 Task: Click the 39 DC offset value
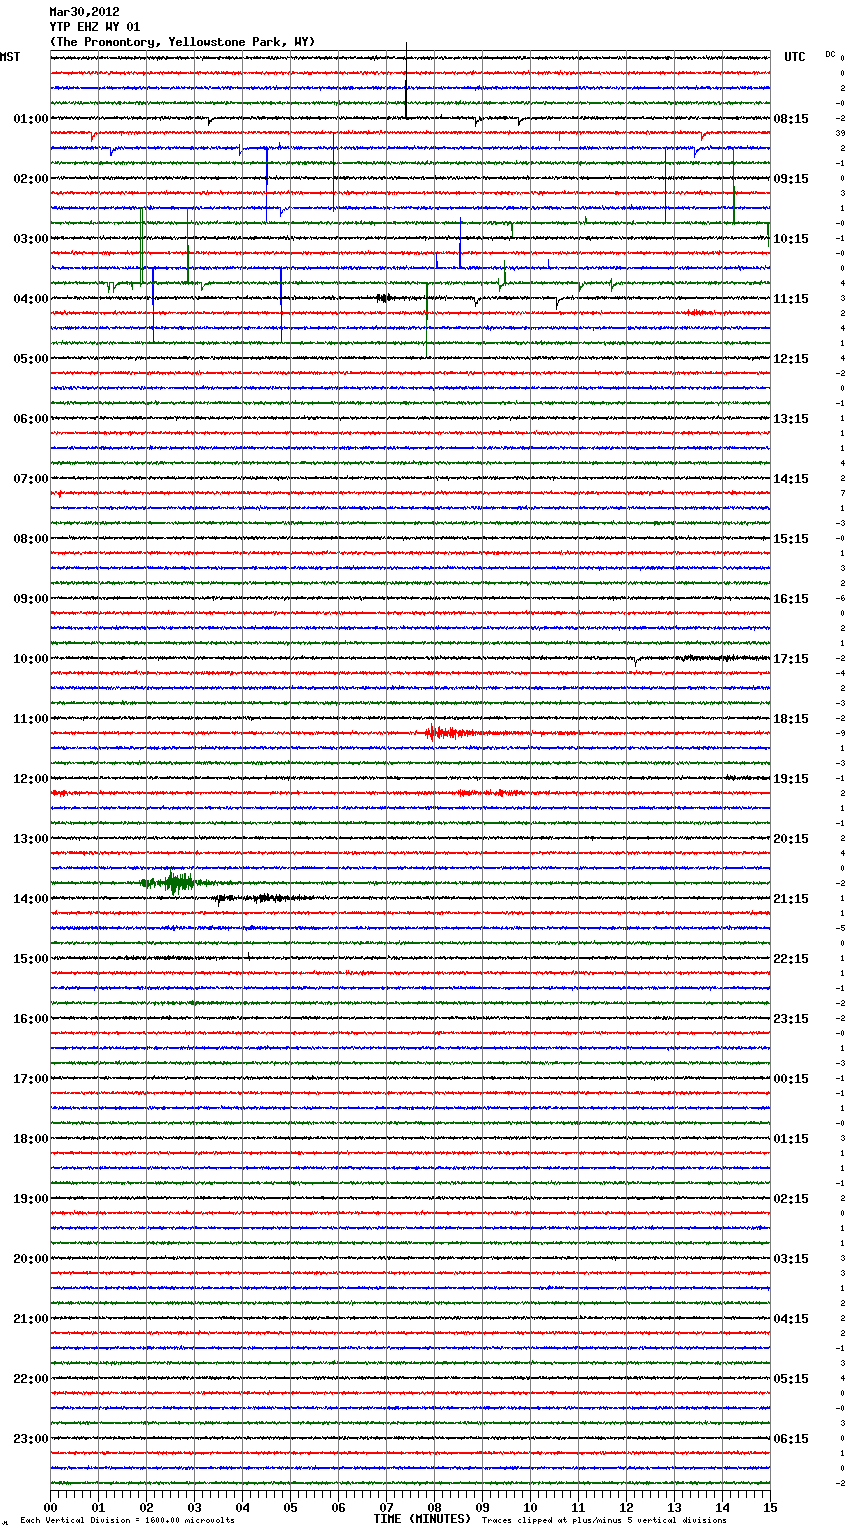tap(841, 133)
